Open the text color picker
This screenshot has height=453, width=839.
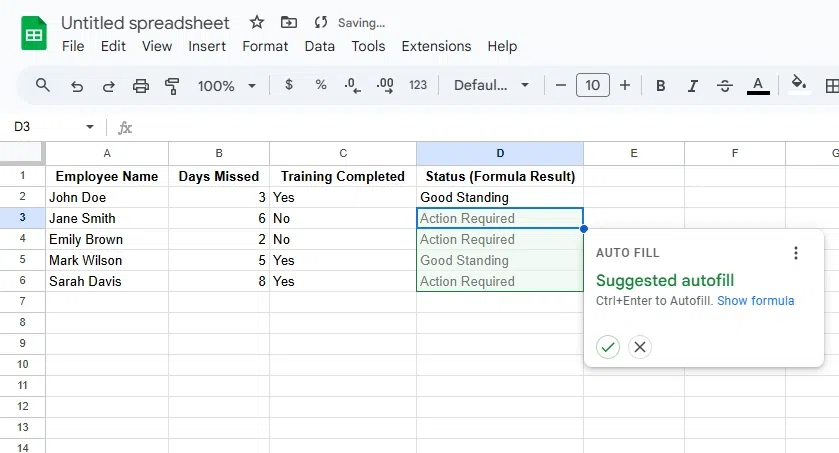[758, 86]
